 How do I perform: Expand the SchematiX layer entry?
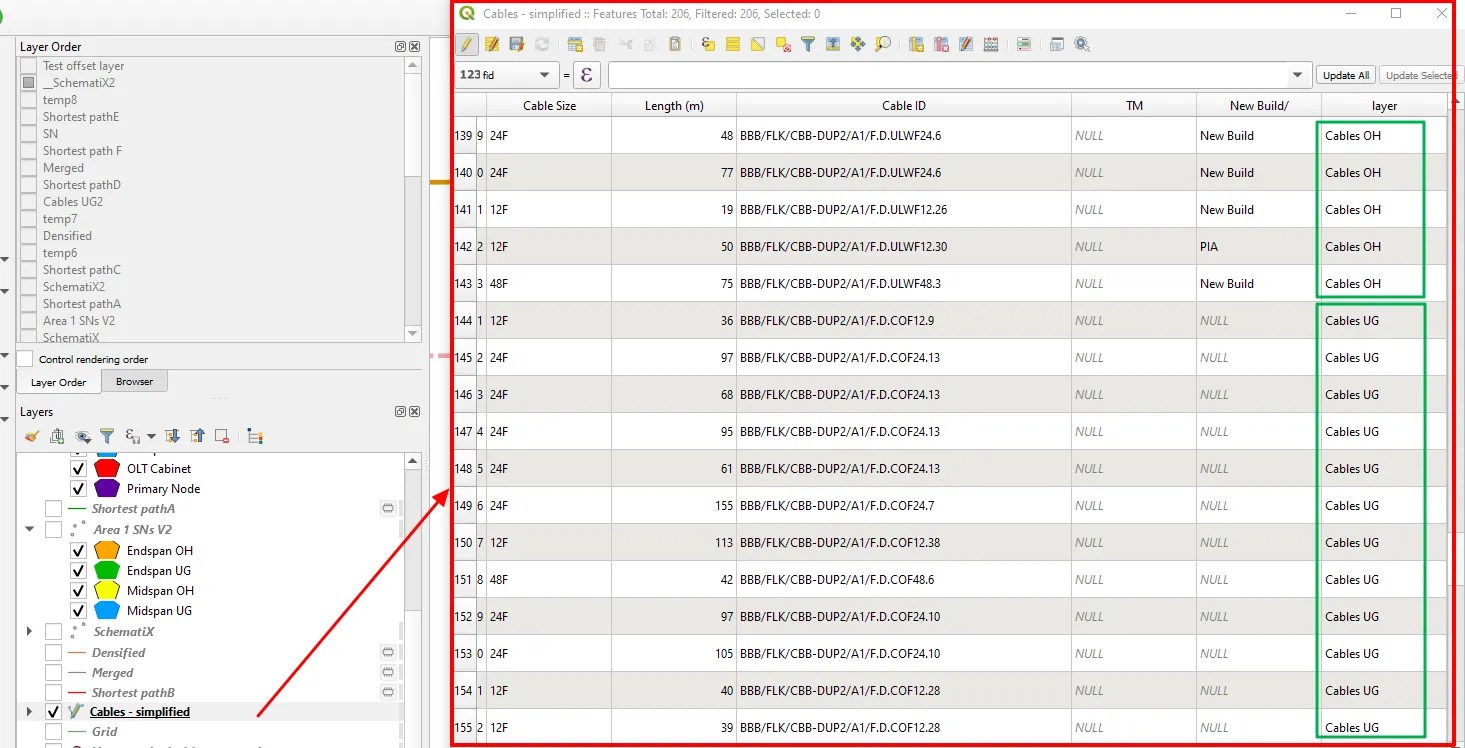[x=29, y=631]
